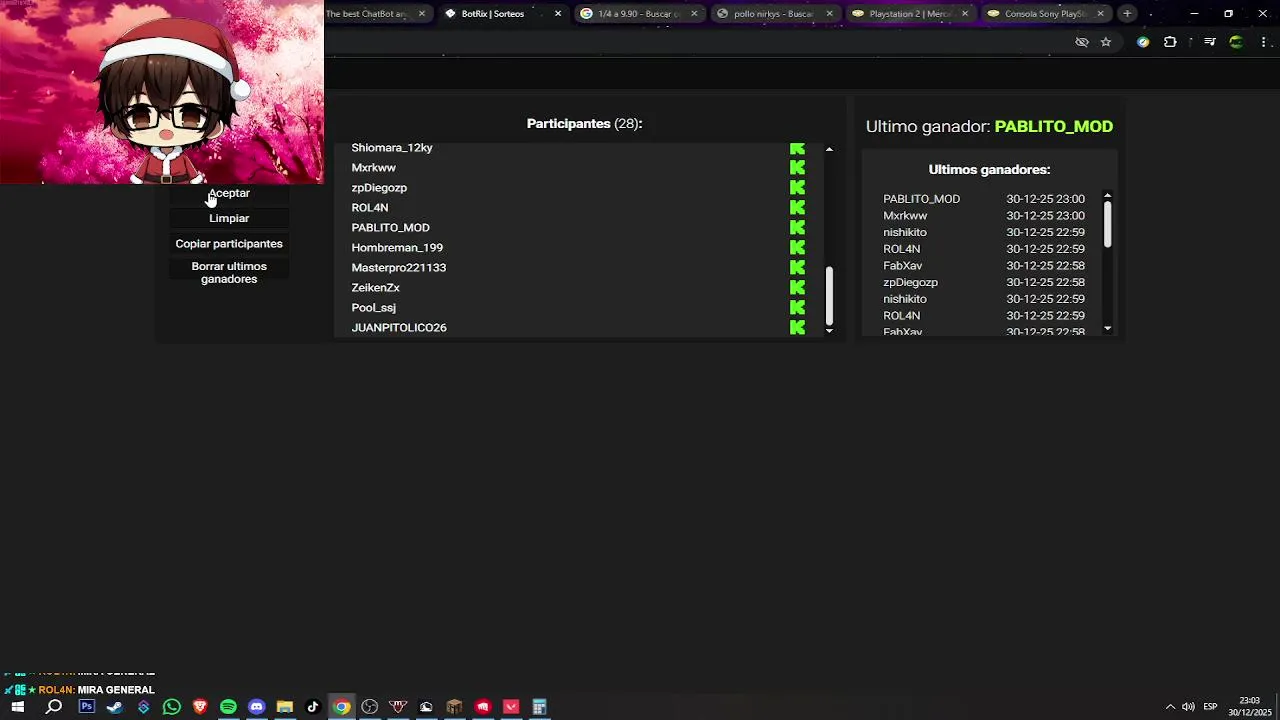1280x720 pixels.
Task: Click the participants list scroll-up arrow
Action: (x=829, y=149)
